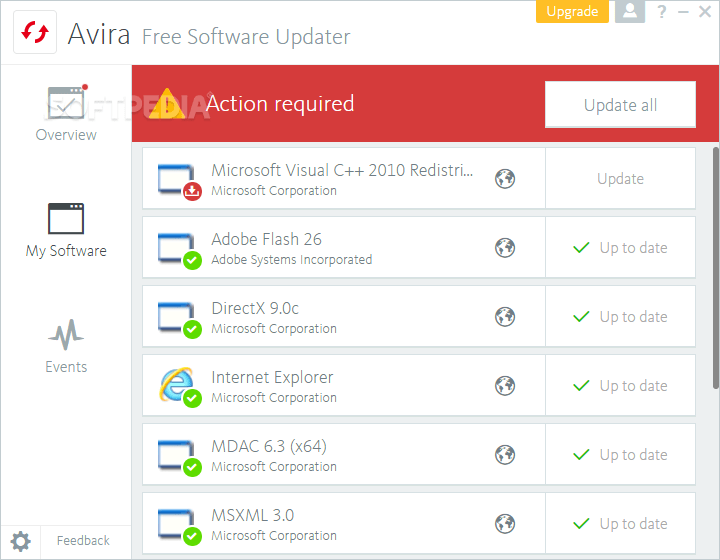Click the Events pulse icon
The image size is (720, 560).
coord(66,334)
